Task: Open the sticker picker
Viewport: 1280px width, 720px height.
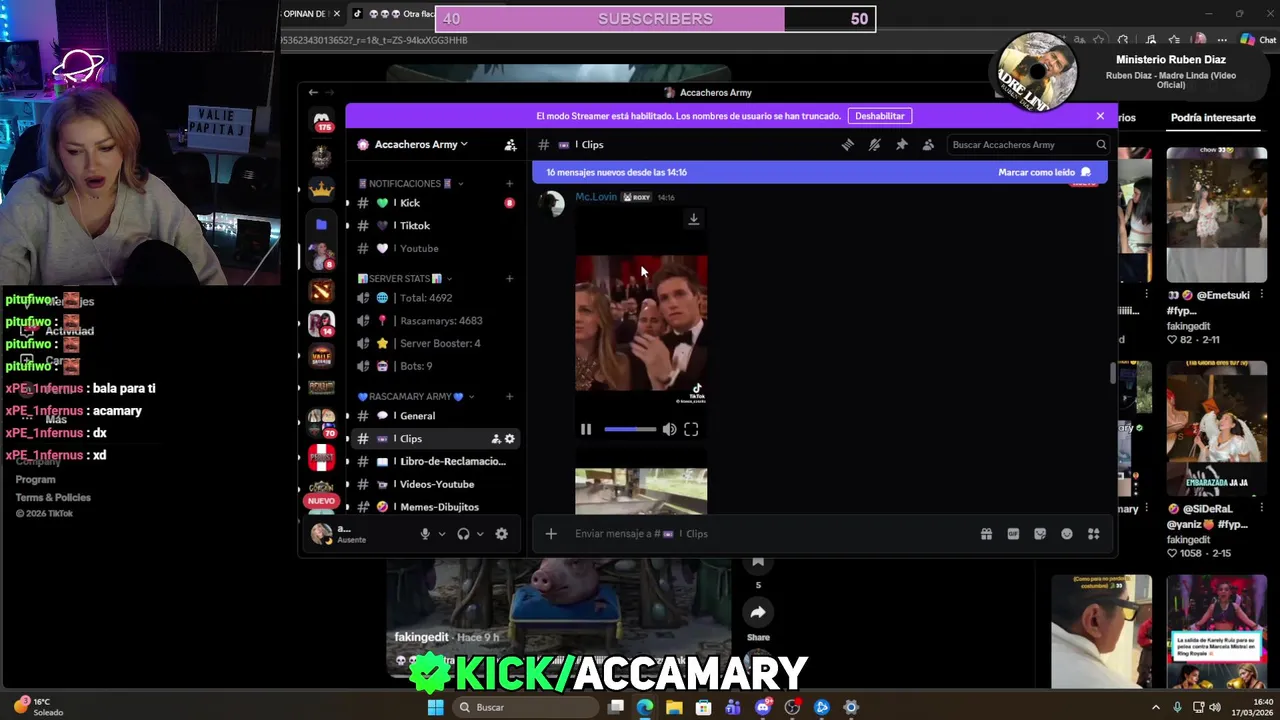Action: [x=1040, y=534]
